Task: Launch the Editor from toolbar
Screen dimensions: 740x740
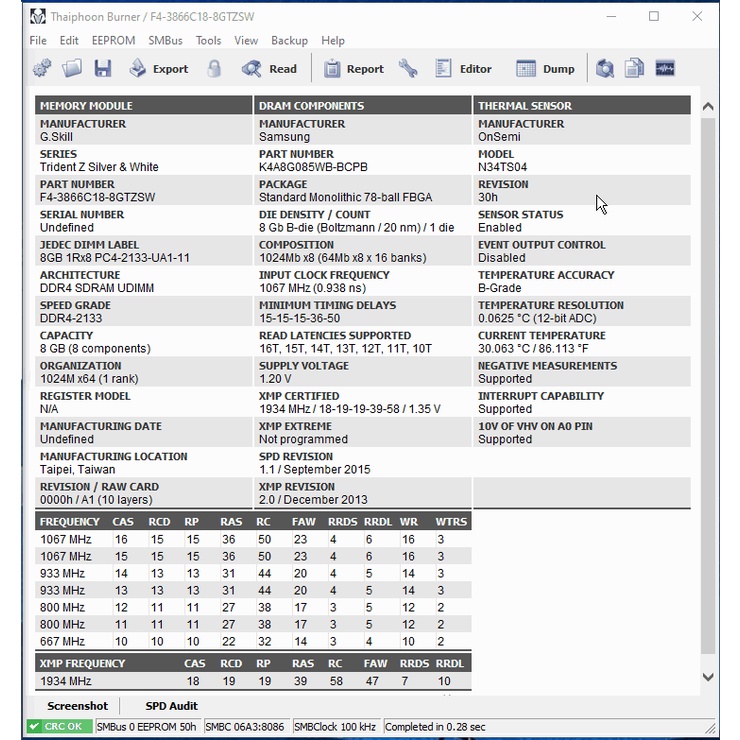Action: 464,69
